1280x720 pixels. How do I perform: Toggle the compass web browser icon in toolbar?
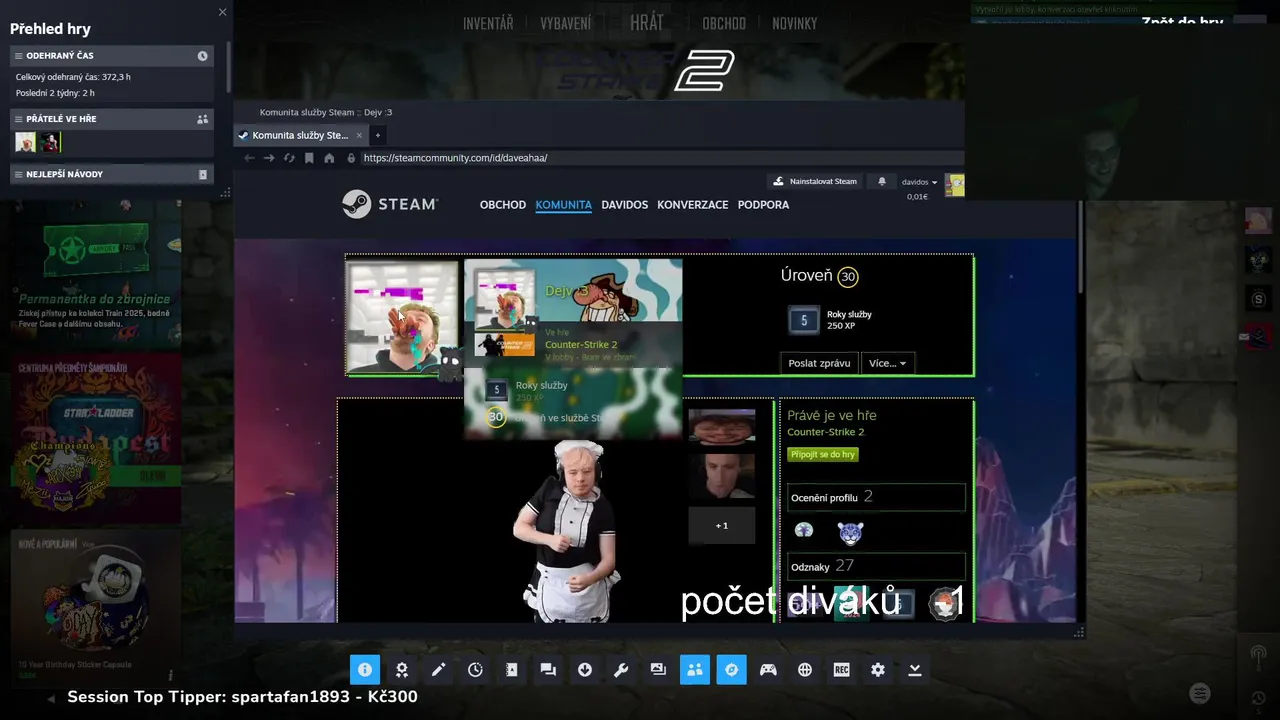coord(731,670)
